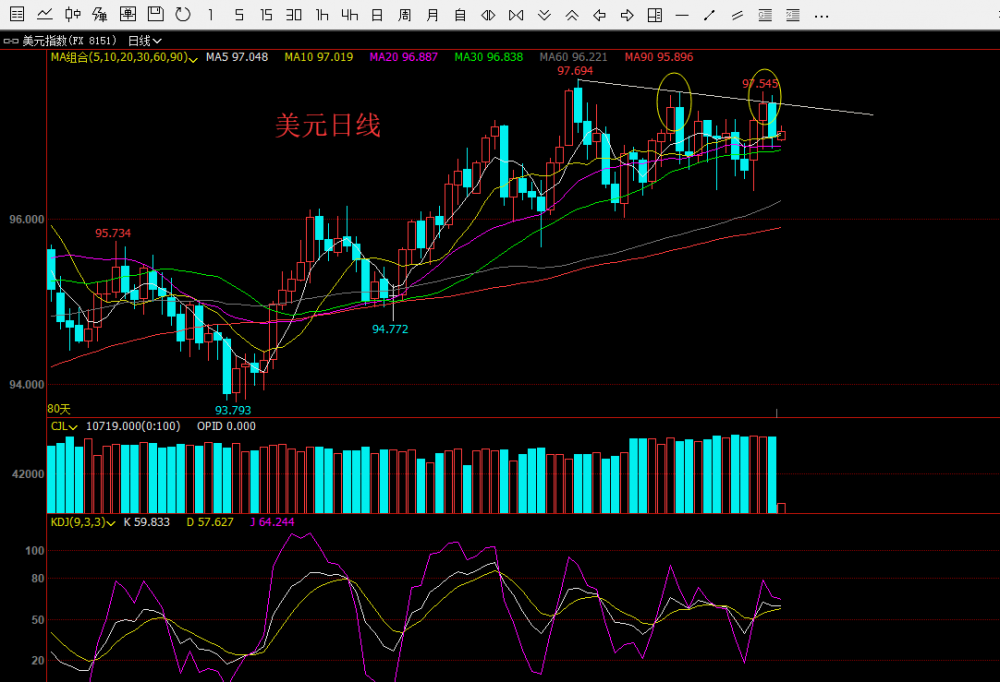Click the MA60 96.221 value

573,57
